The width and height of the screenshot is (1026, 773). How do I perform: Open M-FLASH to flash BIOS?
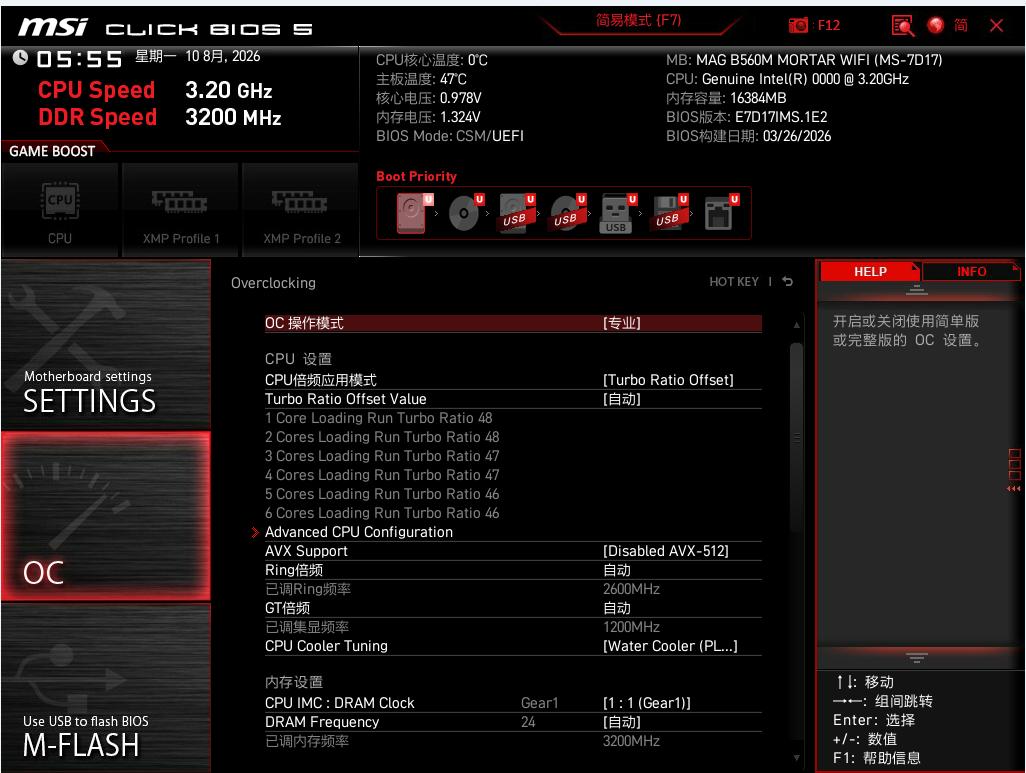(x=106, y=687)
